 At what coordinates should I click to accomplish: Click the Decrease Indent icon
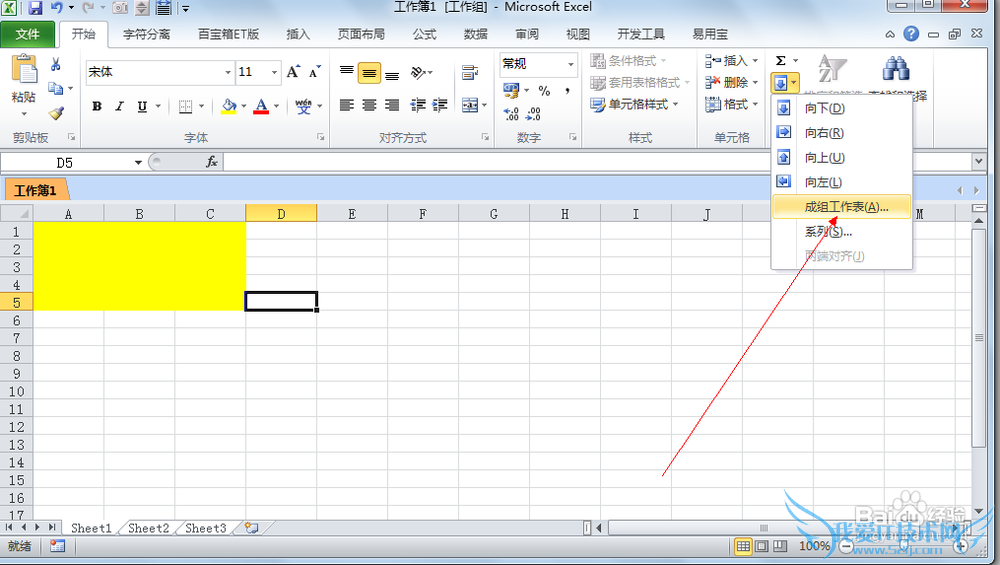point(418,105)
